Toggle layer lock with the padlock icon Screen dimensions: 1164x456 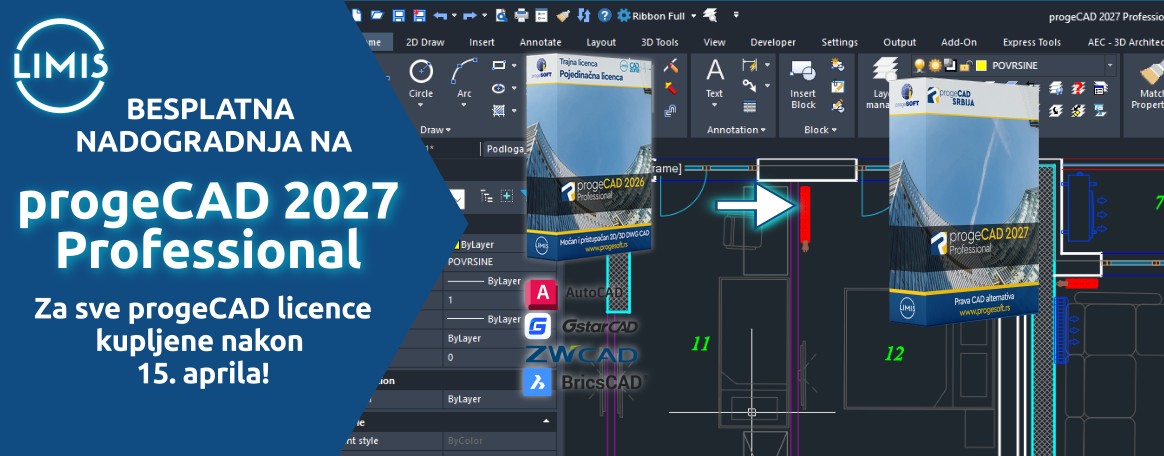pos(966,65)
